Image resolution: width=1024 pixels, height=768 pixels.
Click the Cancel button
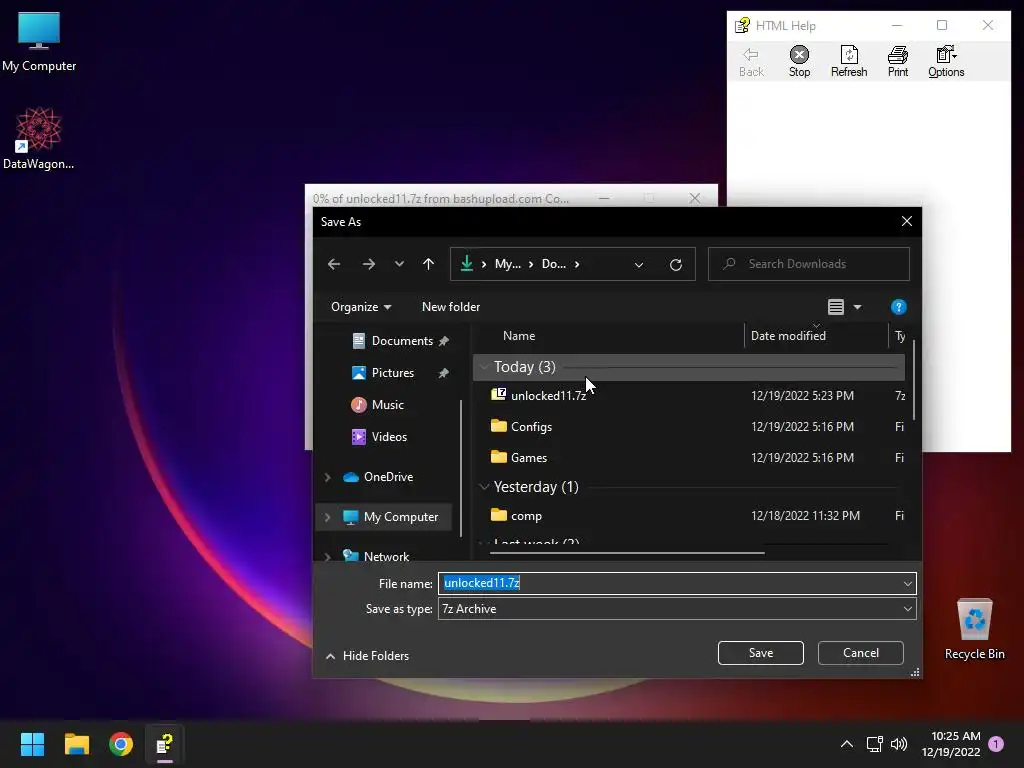pos(860,653)
